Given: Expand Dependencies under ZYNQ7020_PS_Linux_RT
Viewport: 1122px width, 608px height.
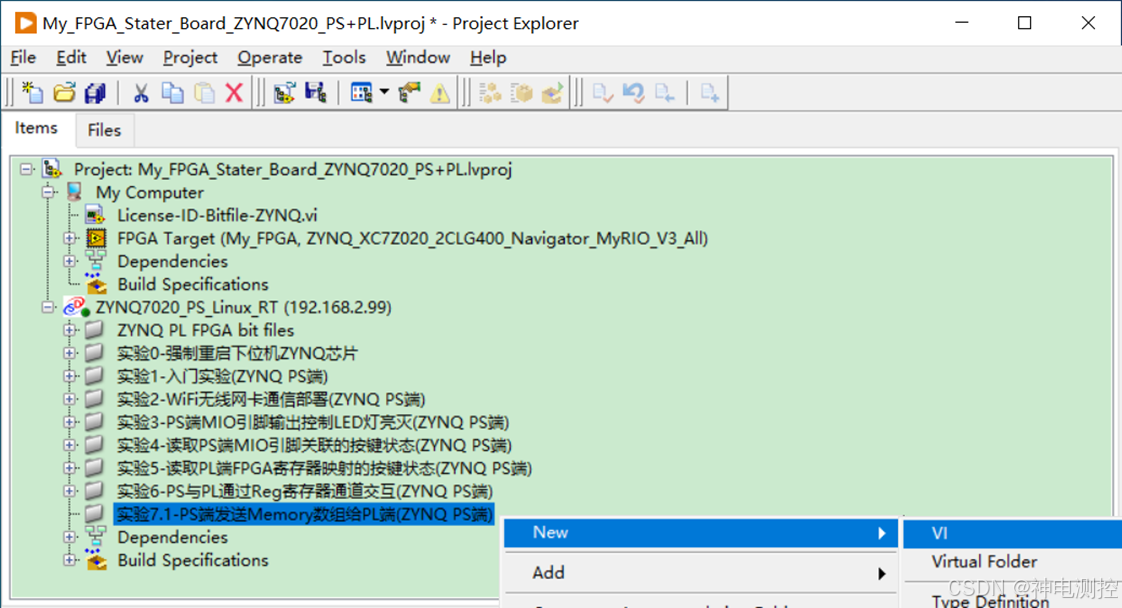Looking at the screenshot, I should [x=69, y=537].
